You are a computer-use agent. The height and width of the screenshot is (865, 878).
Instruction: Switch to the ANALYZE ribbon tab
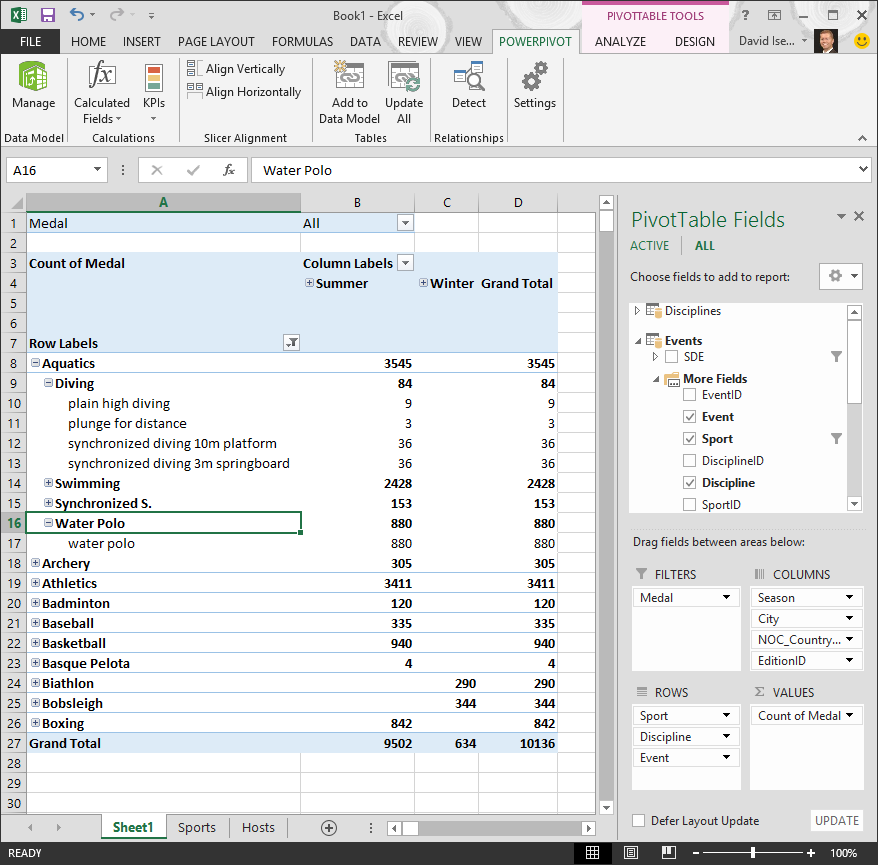click(x=619, y=41)
